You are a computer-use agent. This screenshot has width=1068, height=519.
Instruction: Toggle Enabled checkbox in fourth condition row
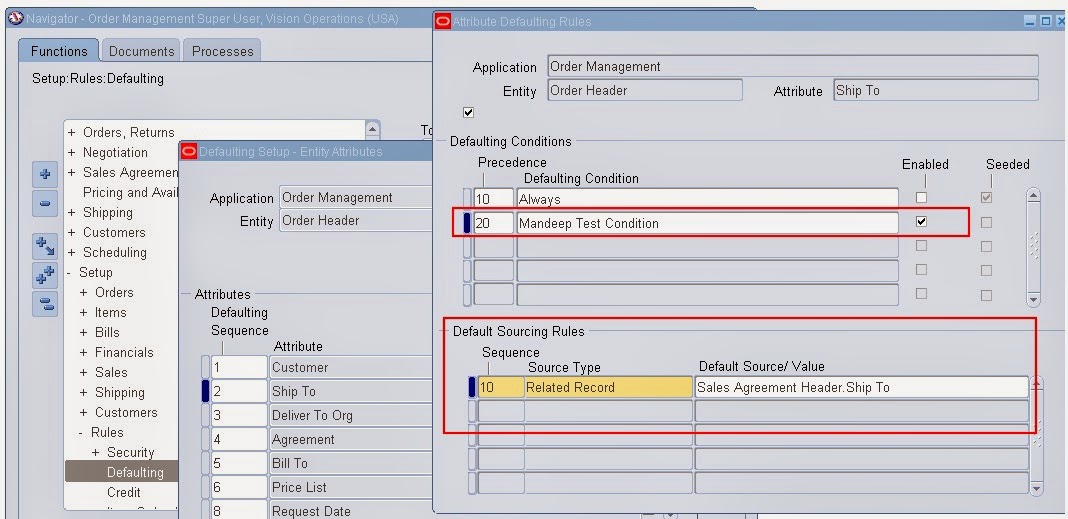click(x=922, y=270)
